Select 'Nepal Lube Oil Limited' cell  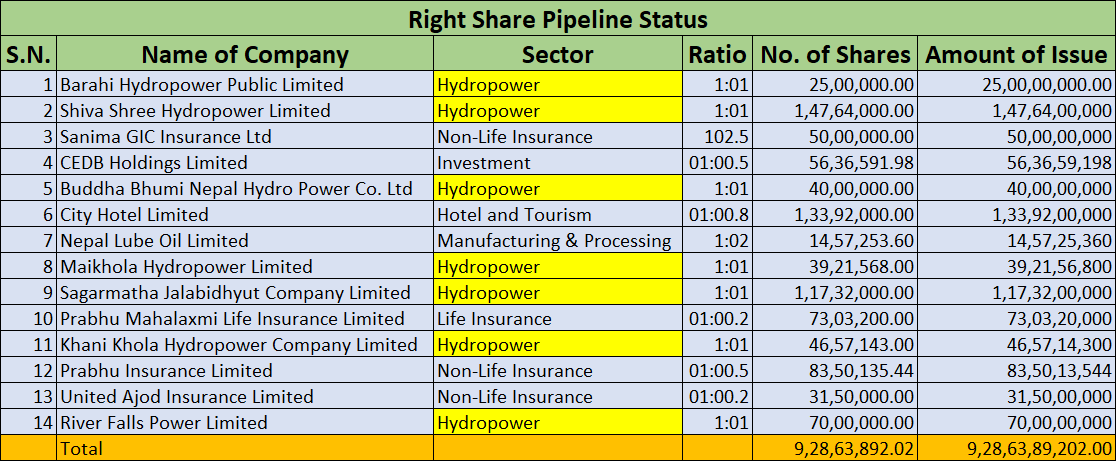point(245,241)
